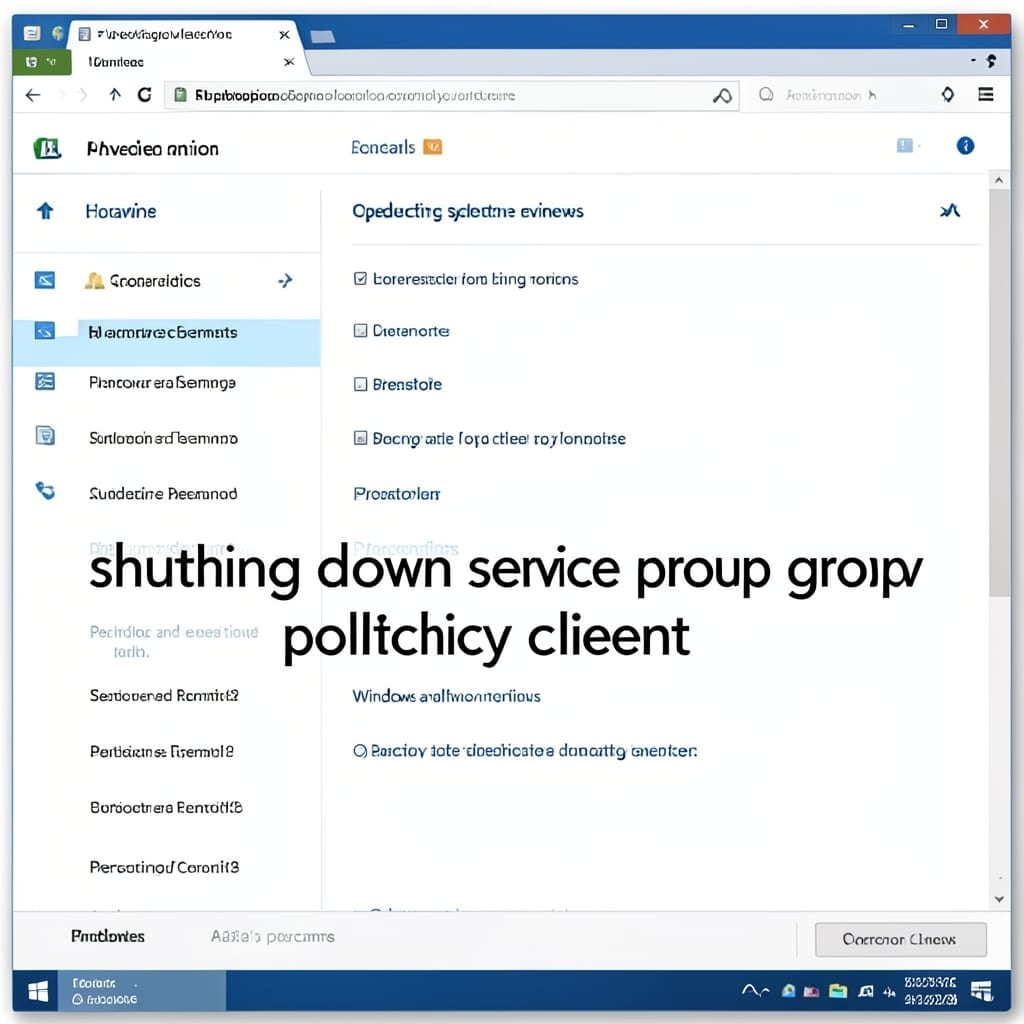Click the scrollbar up arrow
Screen dimensions: 1024x1024
point(999,180)
